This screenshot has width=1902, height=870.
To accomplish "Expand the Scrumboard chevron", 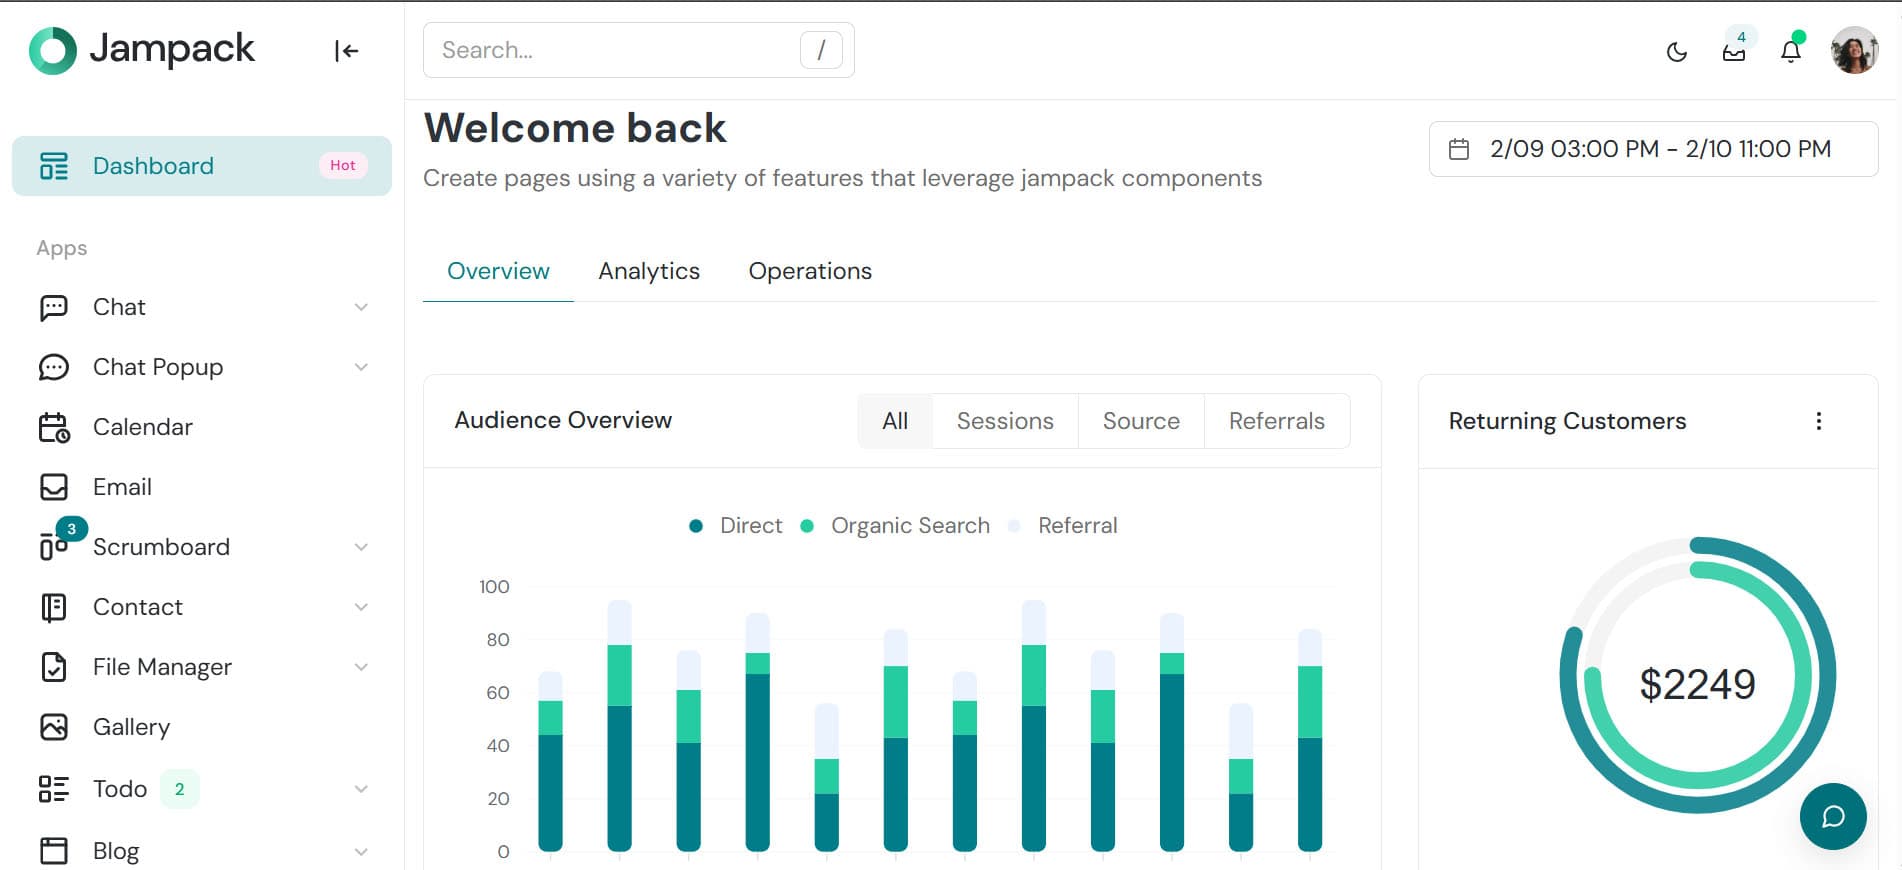I will [361, 547].
